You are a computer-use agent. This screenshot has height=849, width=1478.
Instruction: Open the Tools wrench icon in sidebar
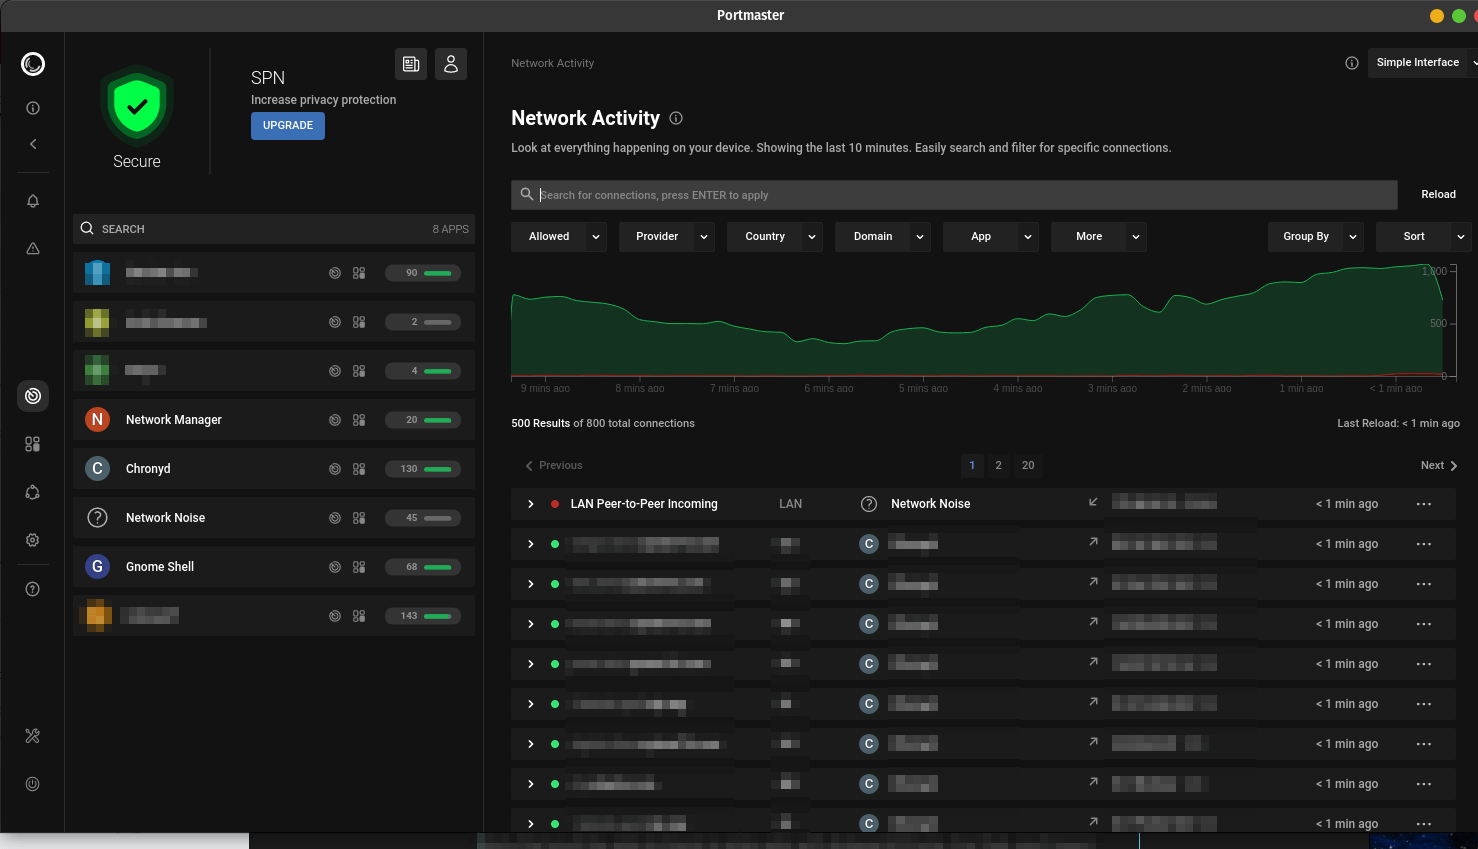(x=33, y=736)
